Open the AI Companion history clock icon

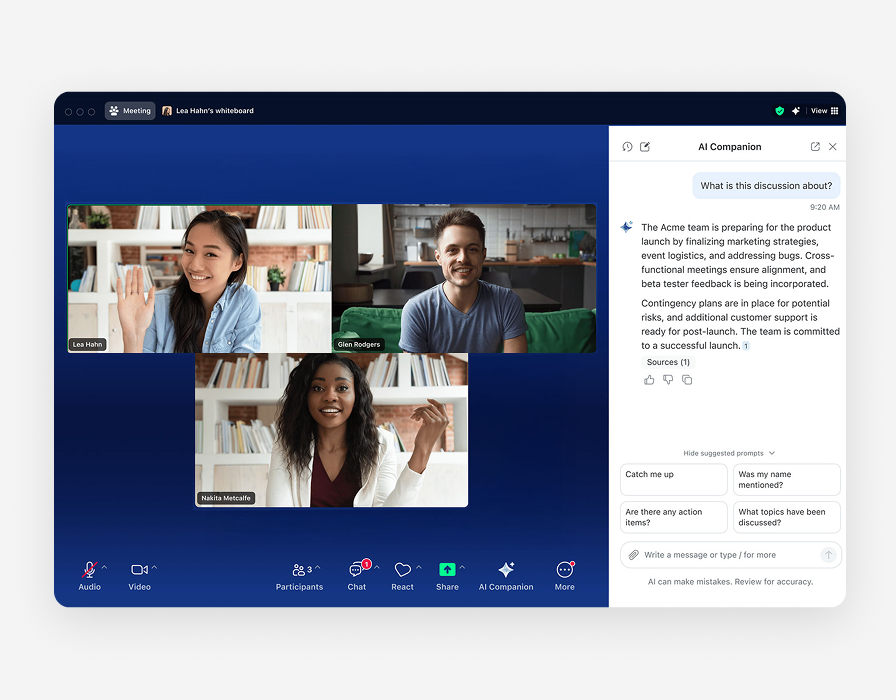(x=627, y=147)
